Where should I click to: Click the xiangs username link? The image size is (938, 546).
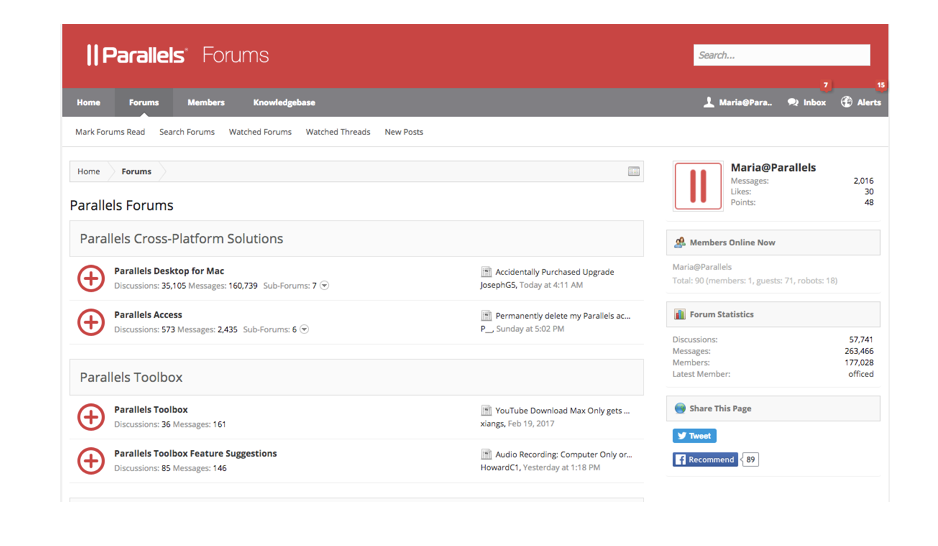(492, 424)
